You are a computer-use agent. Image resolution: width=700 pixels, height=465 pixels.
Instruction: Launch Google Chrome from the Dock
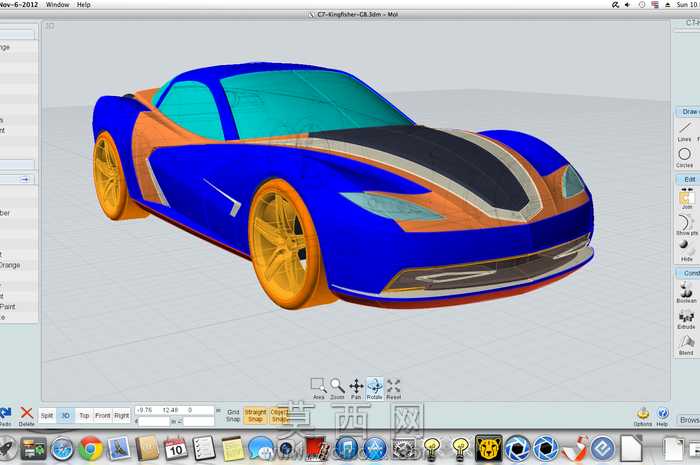91,448
